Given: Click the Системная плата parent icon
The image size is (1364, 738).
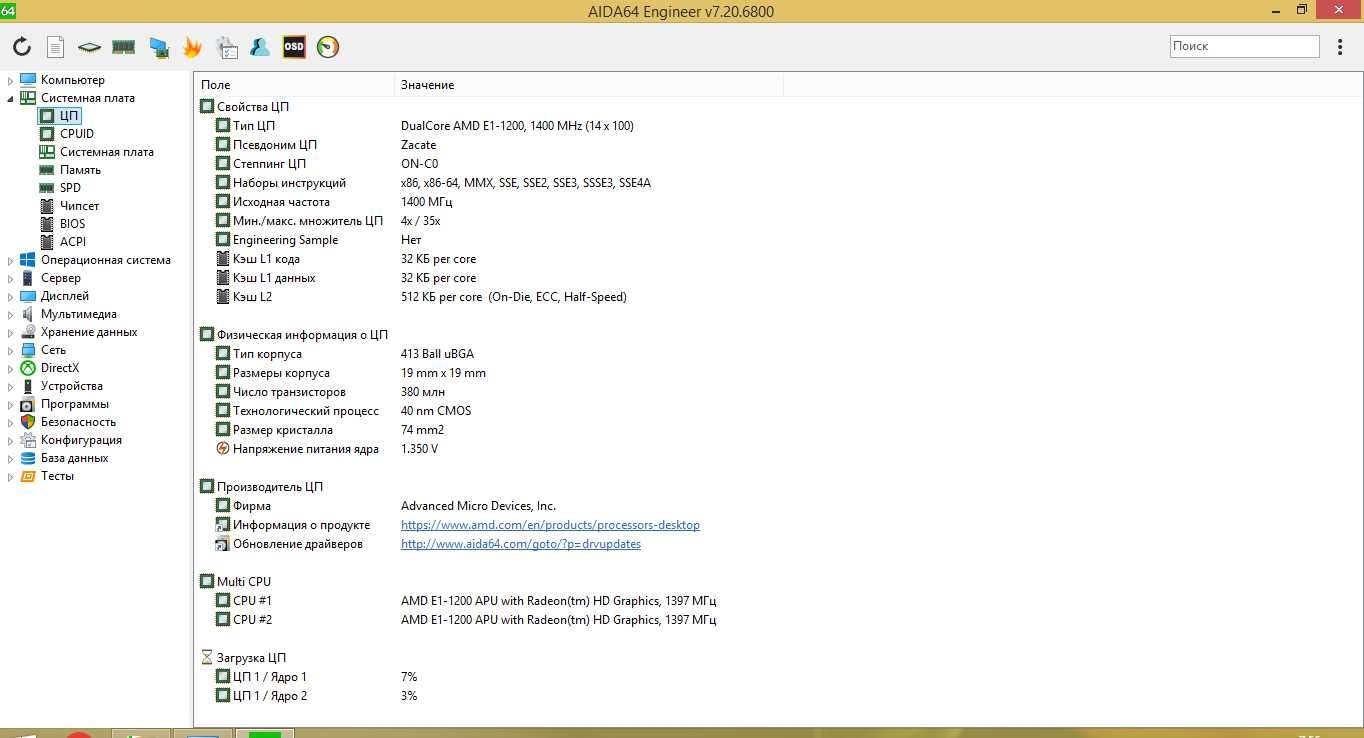Looking at the screenshot, I should pos(28,98).
